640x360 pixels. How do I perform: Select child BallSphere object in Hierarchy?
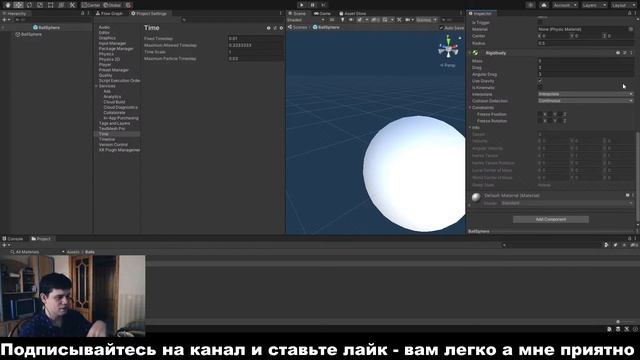(x=29, y=34)
